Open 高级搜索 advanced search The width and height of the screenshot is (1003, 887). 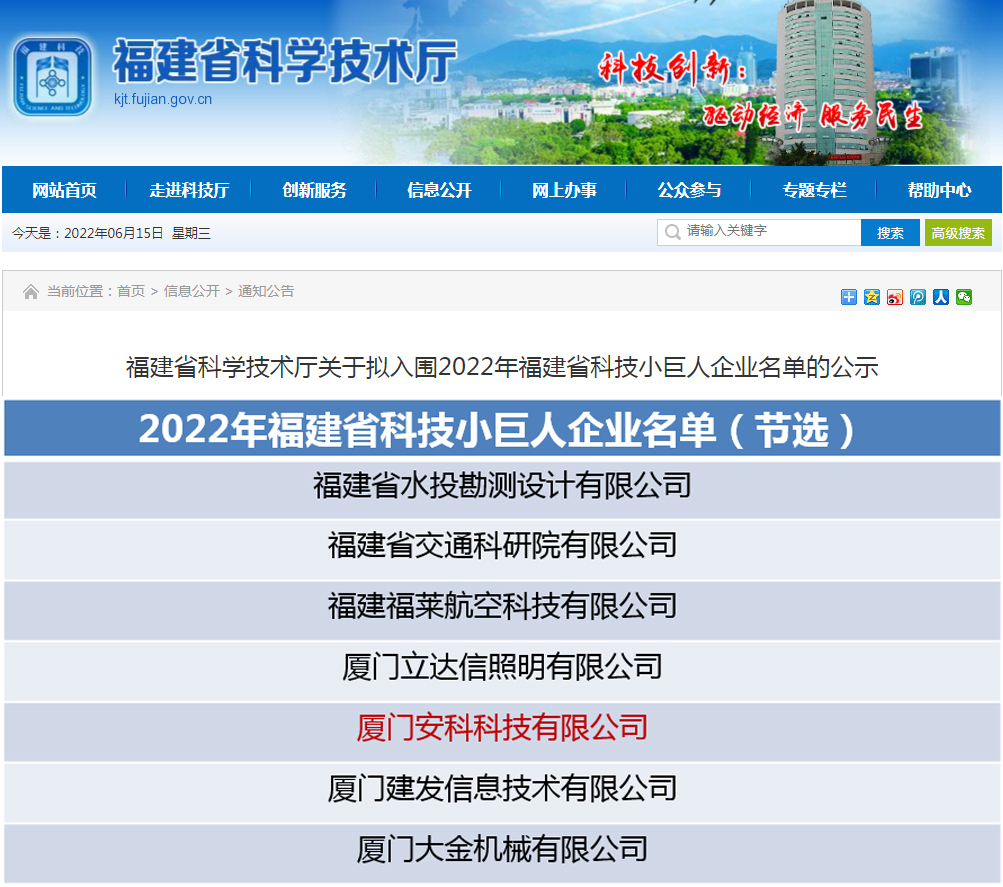pyautogui.click(x=958, y=233)
